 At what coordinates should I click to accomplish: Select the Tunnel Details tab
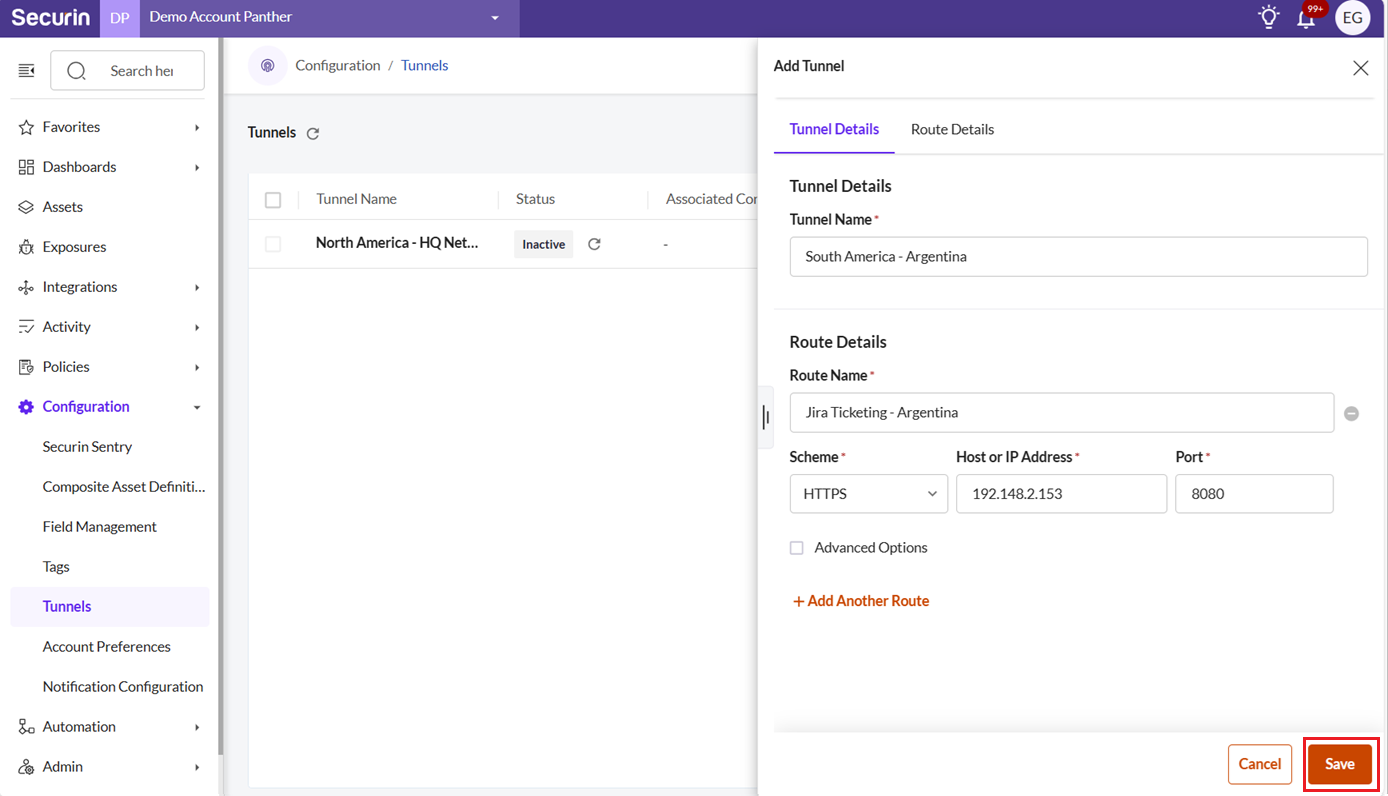tap(834, 129)
